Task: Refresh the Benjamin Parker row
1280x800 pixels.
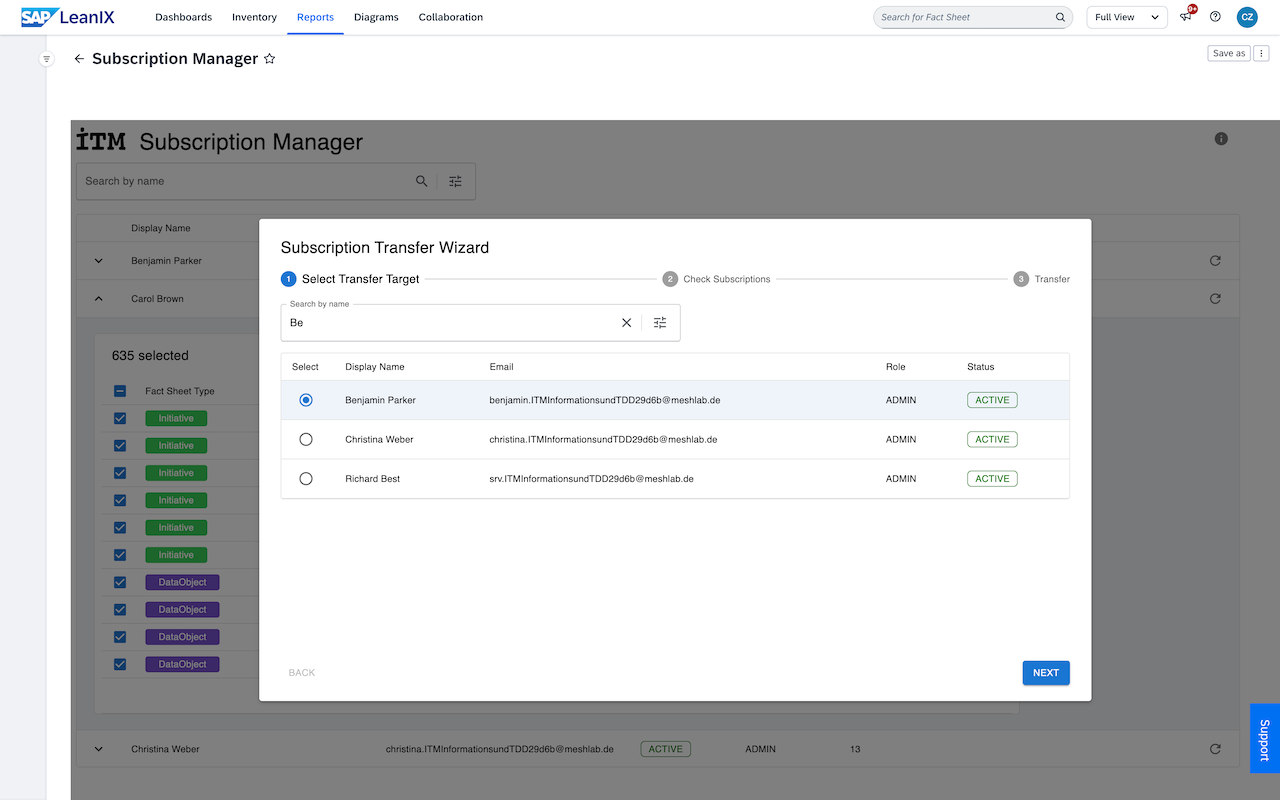Action: [1215, 261]
